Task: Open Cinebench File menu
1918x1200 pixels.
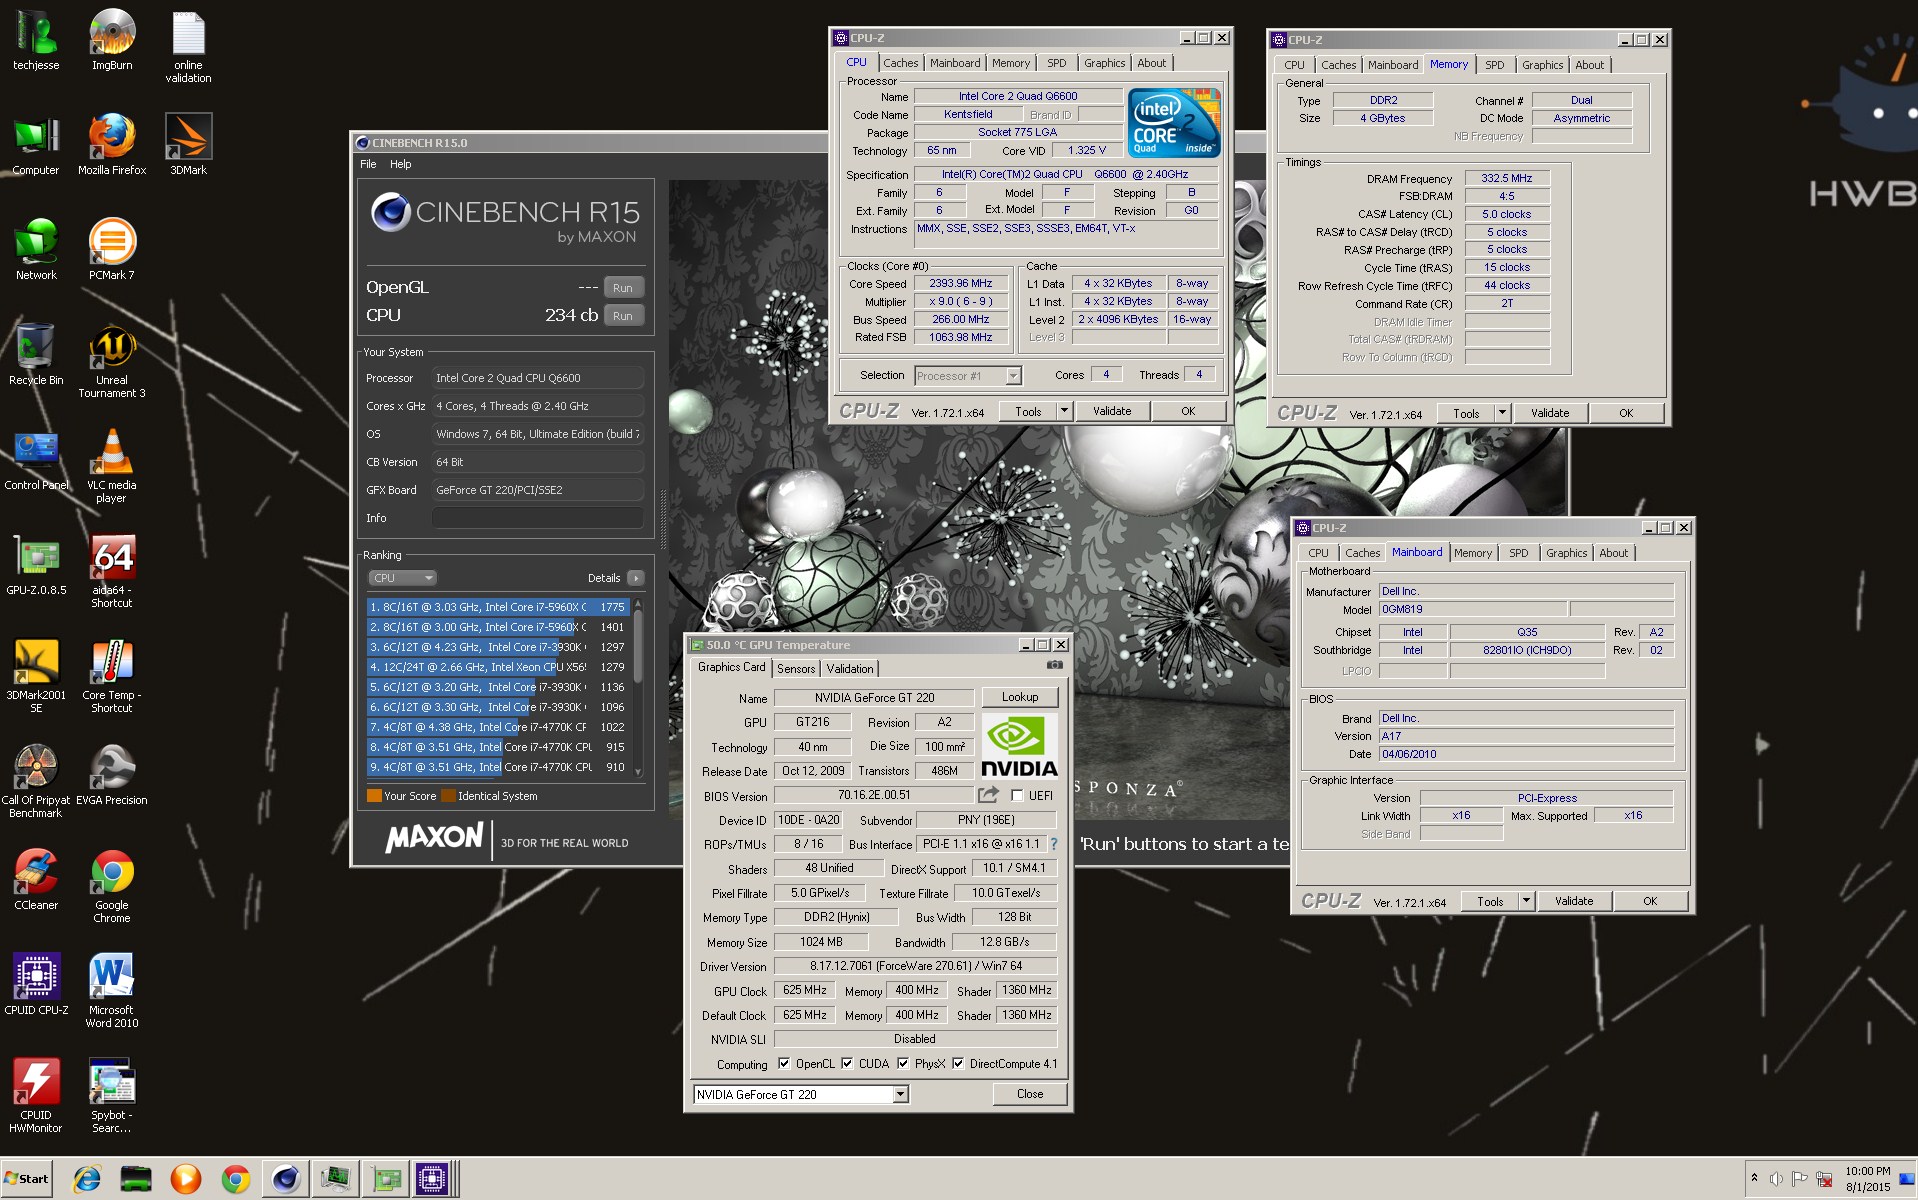Action: (x=368, y=164)
